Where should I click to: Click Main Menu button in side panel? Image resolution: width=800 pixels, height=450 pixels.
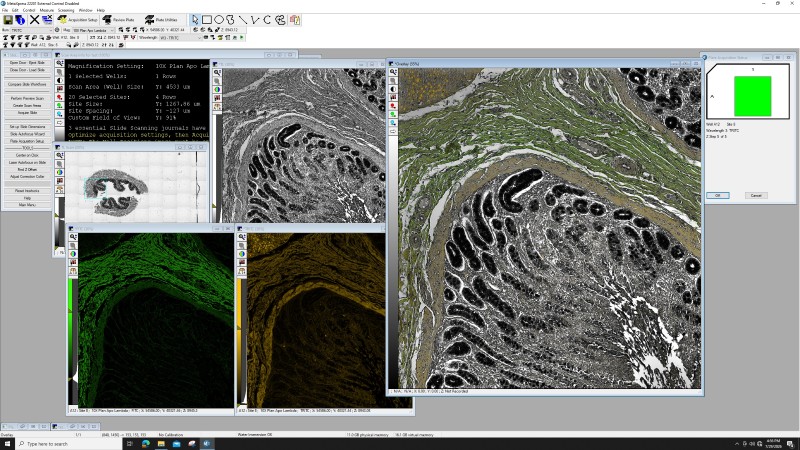coord(27,205)
